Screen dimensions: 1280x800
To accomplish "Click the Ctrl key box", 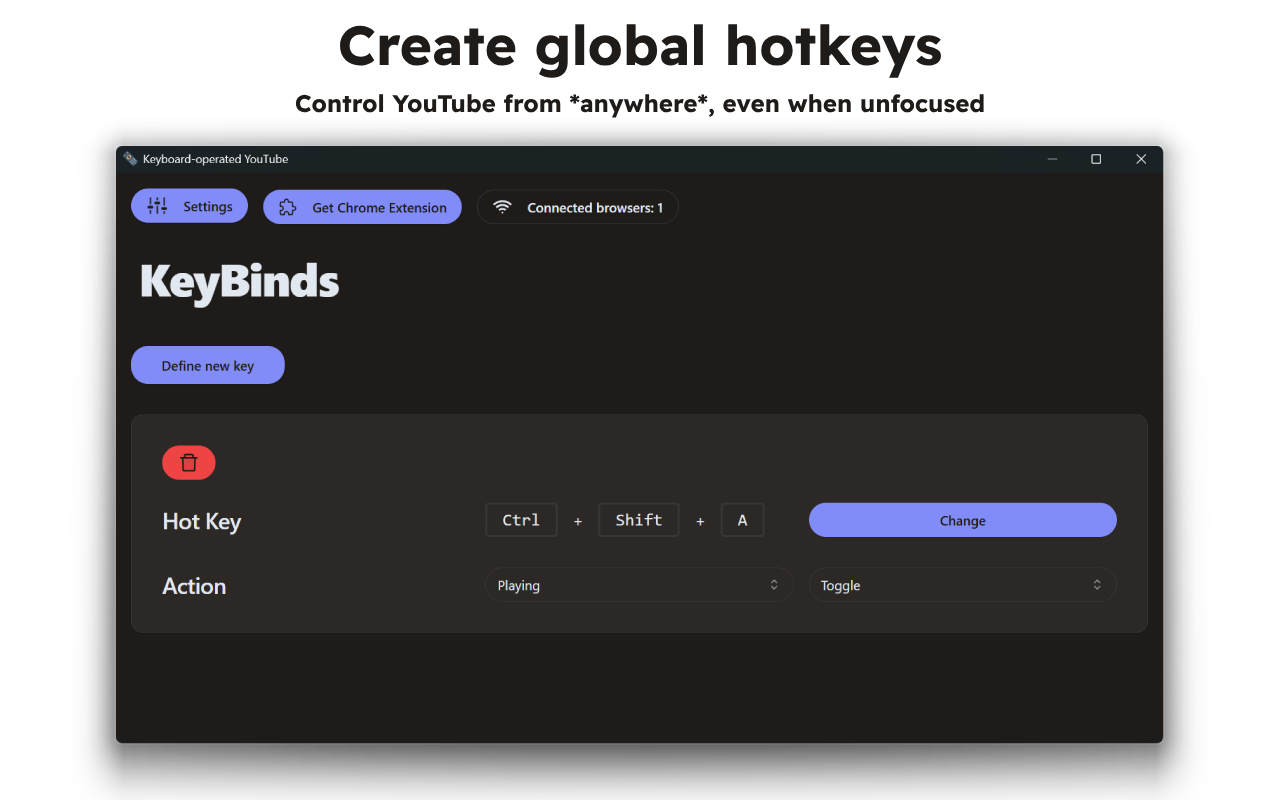I will pyautogui.click(x=521, y=520).
